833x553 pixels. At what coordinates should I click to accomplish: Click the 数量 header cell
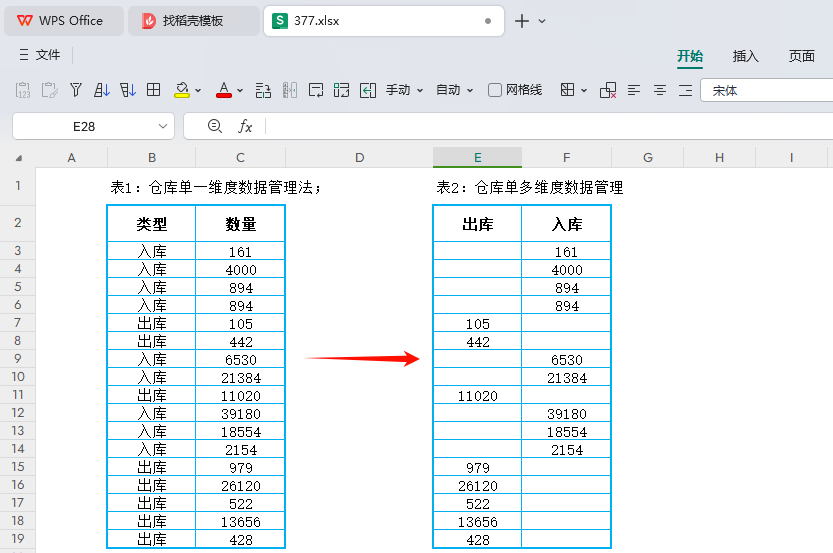pyautogui.click(x=241, y=224)
